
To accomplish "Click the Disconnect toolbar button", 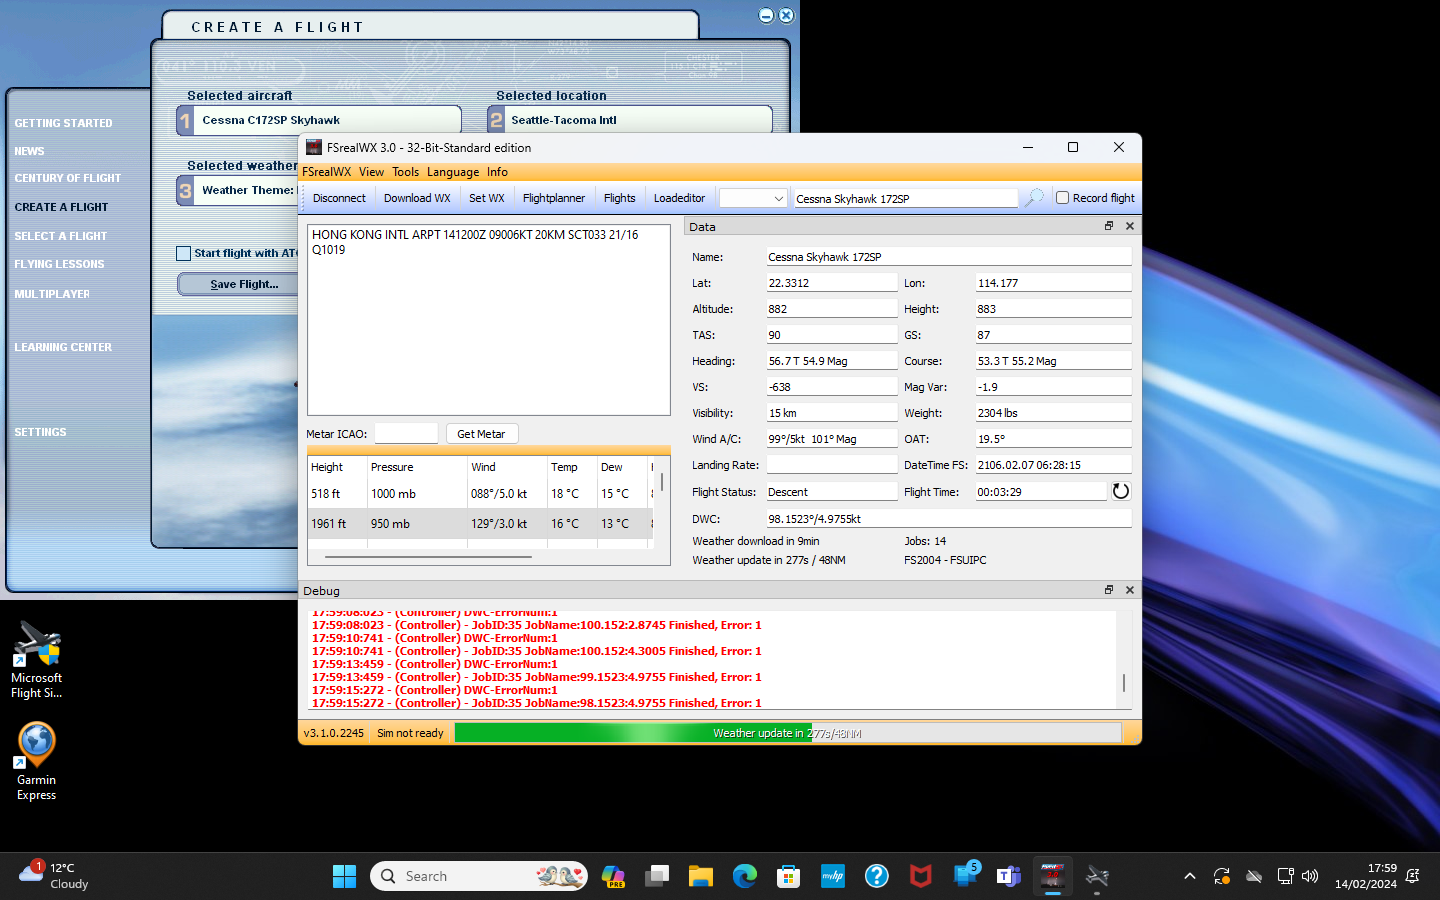I will 339,198.
